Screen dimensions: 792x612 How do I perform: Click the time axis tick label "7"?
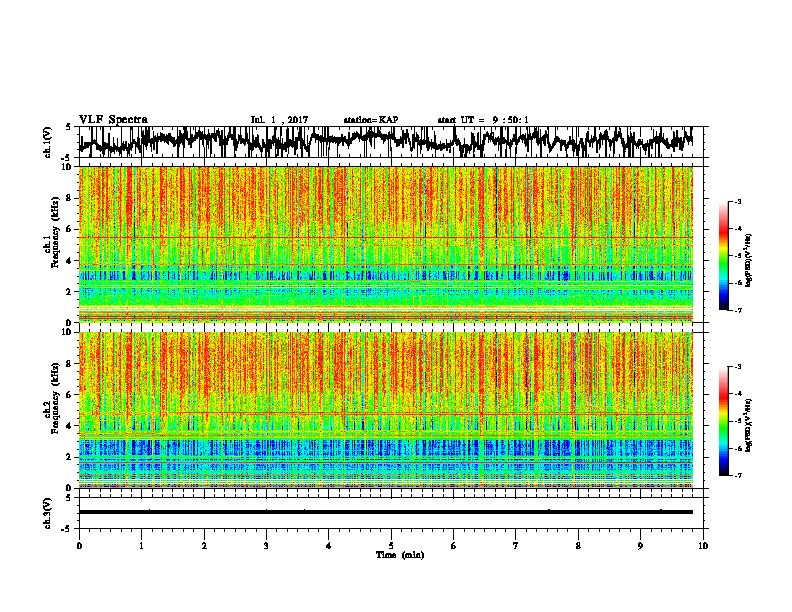[x=516, y=546]
